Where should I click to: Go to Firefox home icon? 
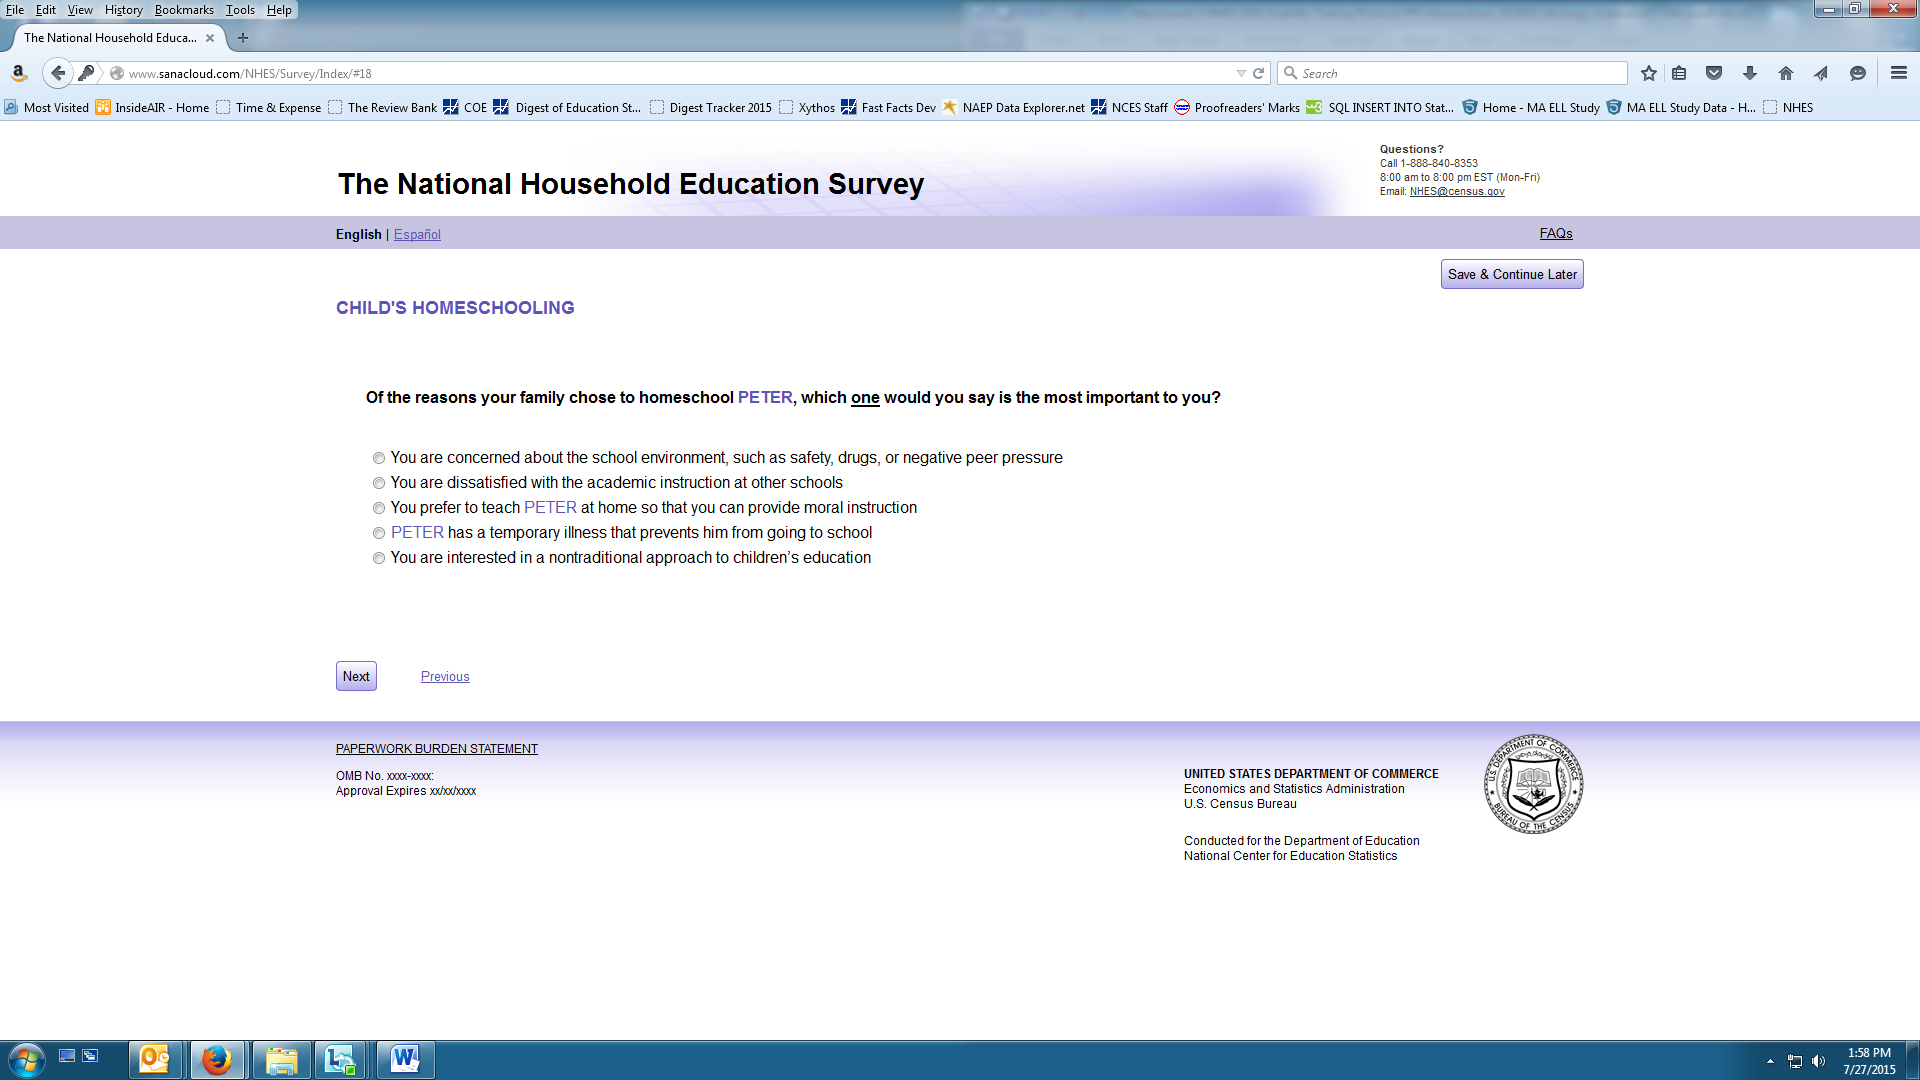click(1786, 73)
